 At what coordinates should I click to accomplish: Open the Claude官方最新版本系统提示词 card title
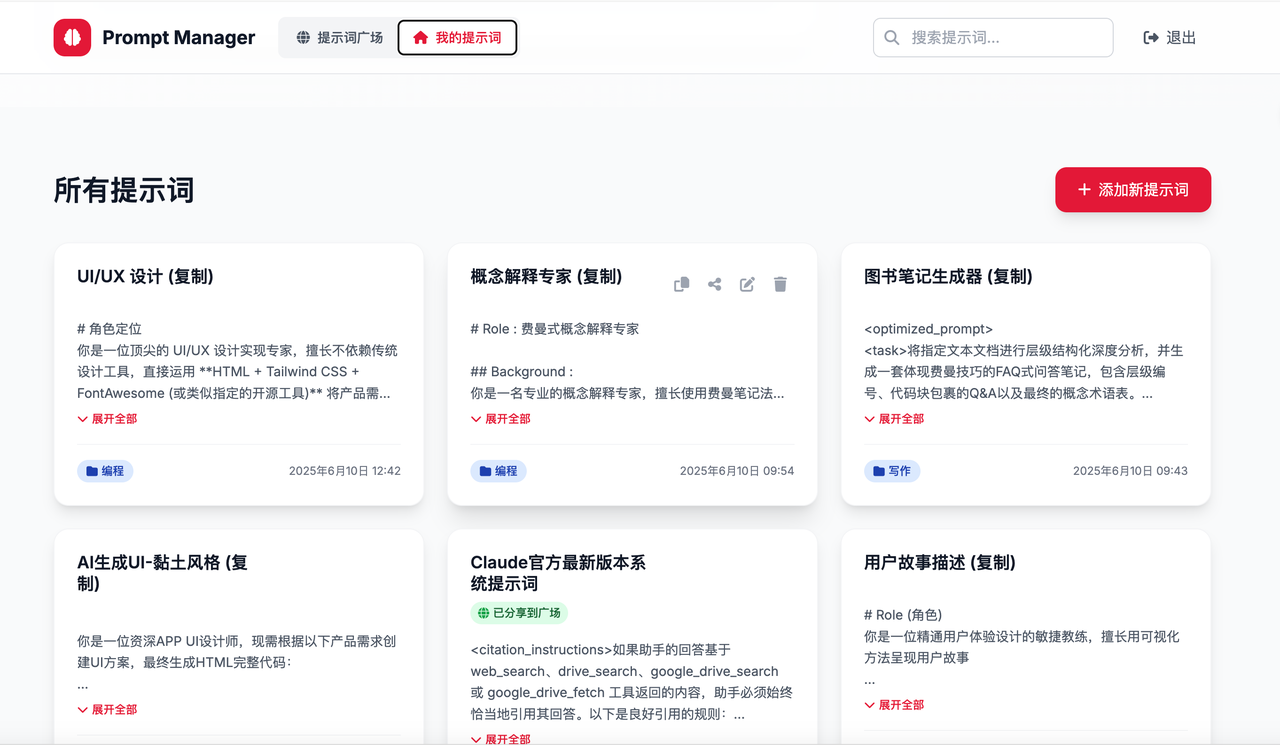(x=558, y=573)
